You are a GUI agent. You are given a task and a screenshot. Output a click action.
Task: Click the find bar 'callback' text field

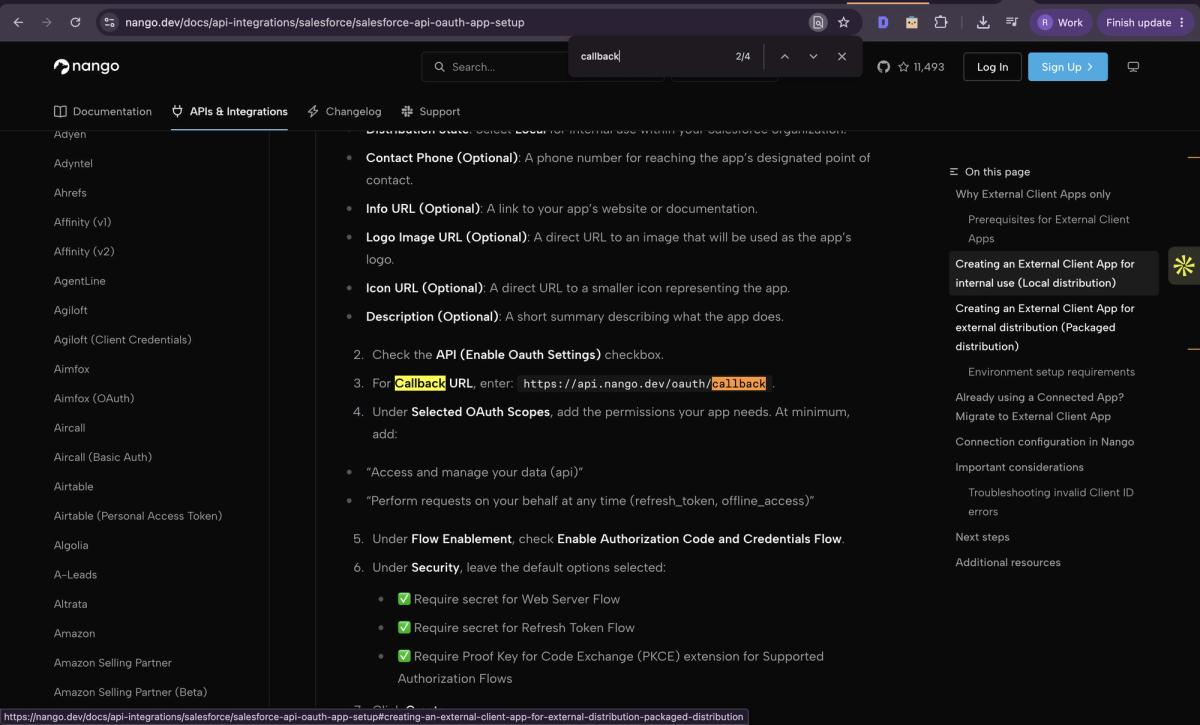point(650,57)
